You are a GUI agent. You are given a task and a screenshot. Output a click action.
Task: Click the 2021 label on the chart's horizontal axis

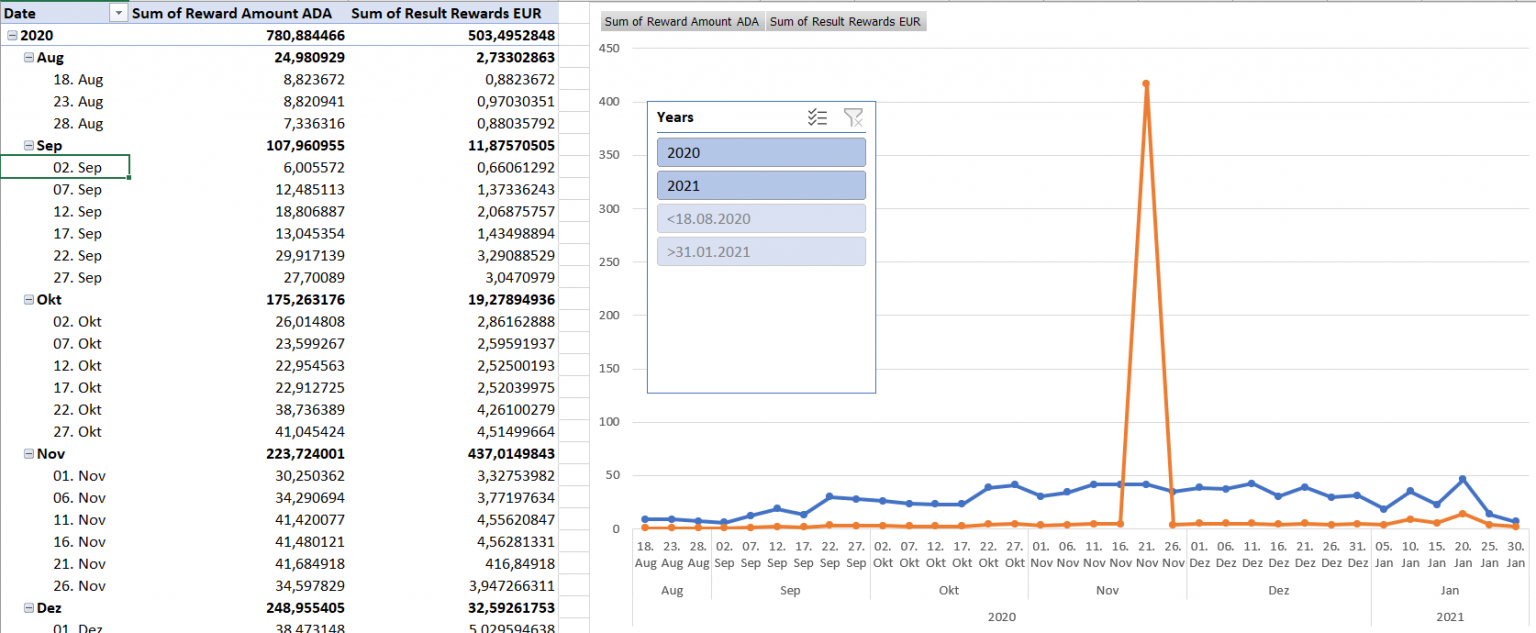(x=1449, y=617)
